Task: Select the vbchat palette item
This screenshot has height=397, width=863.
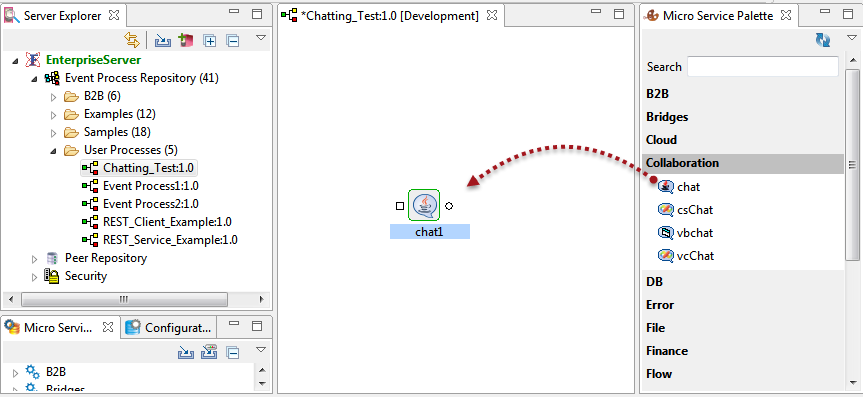Action: click(x=685, y=233)
